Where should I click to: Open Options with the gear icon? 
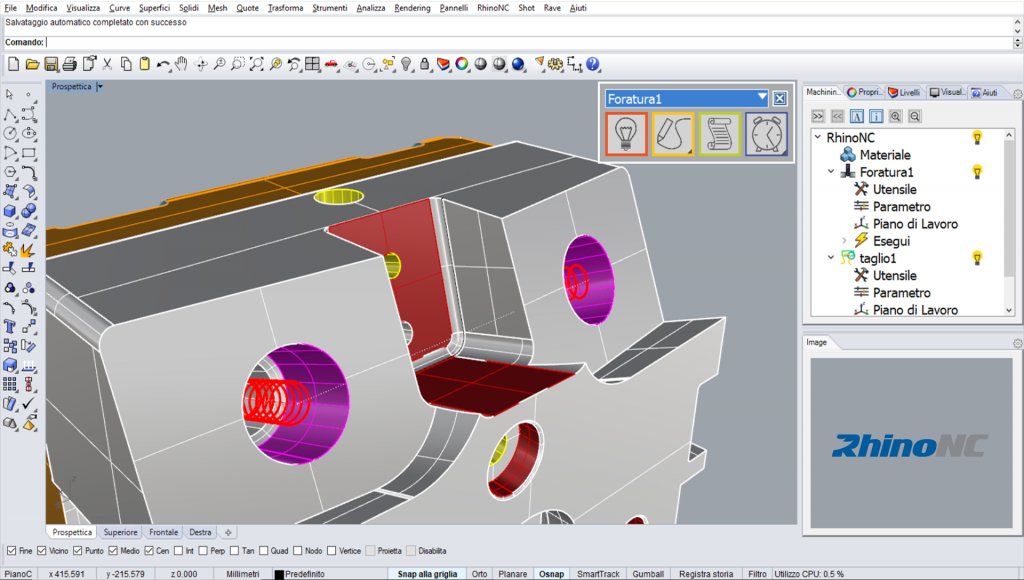pyautogui.click(x=556, y=64)
